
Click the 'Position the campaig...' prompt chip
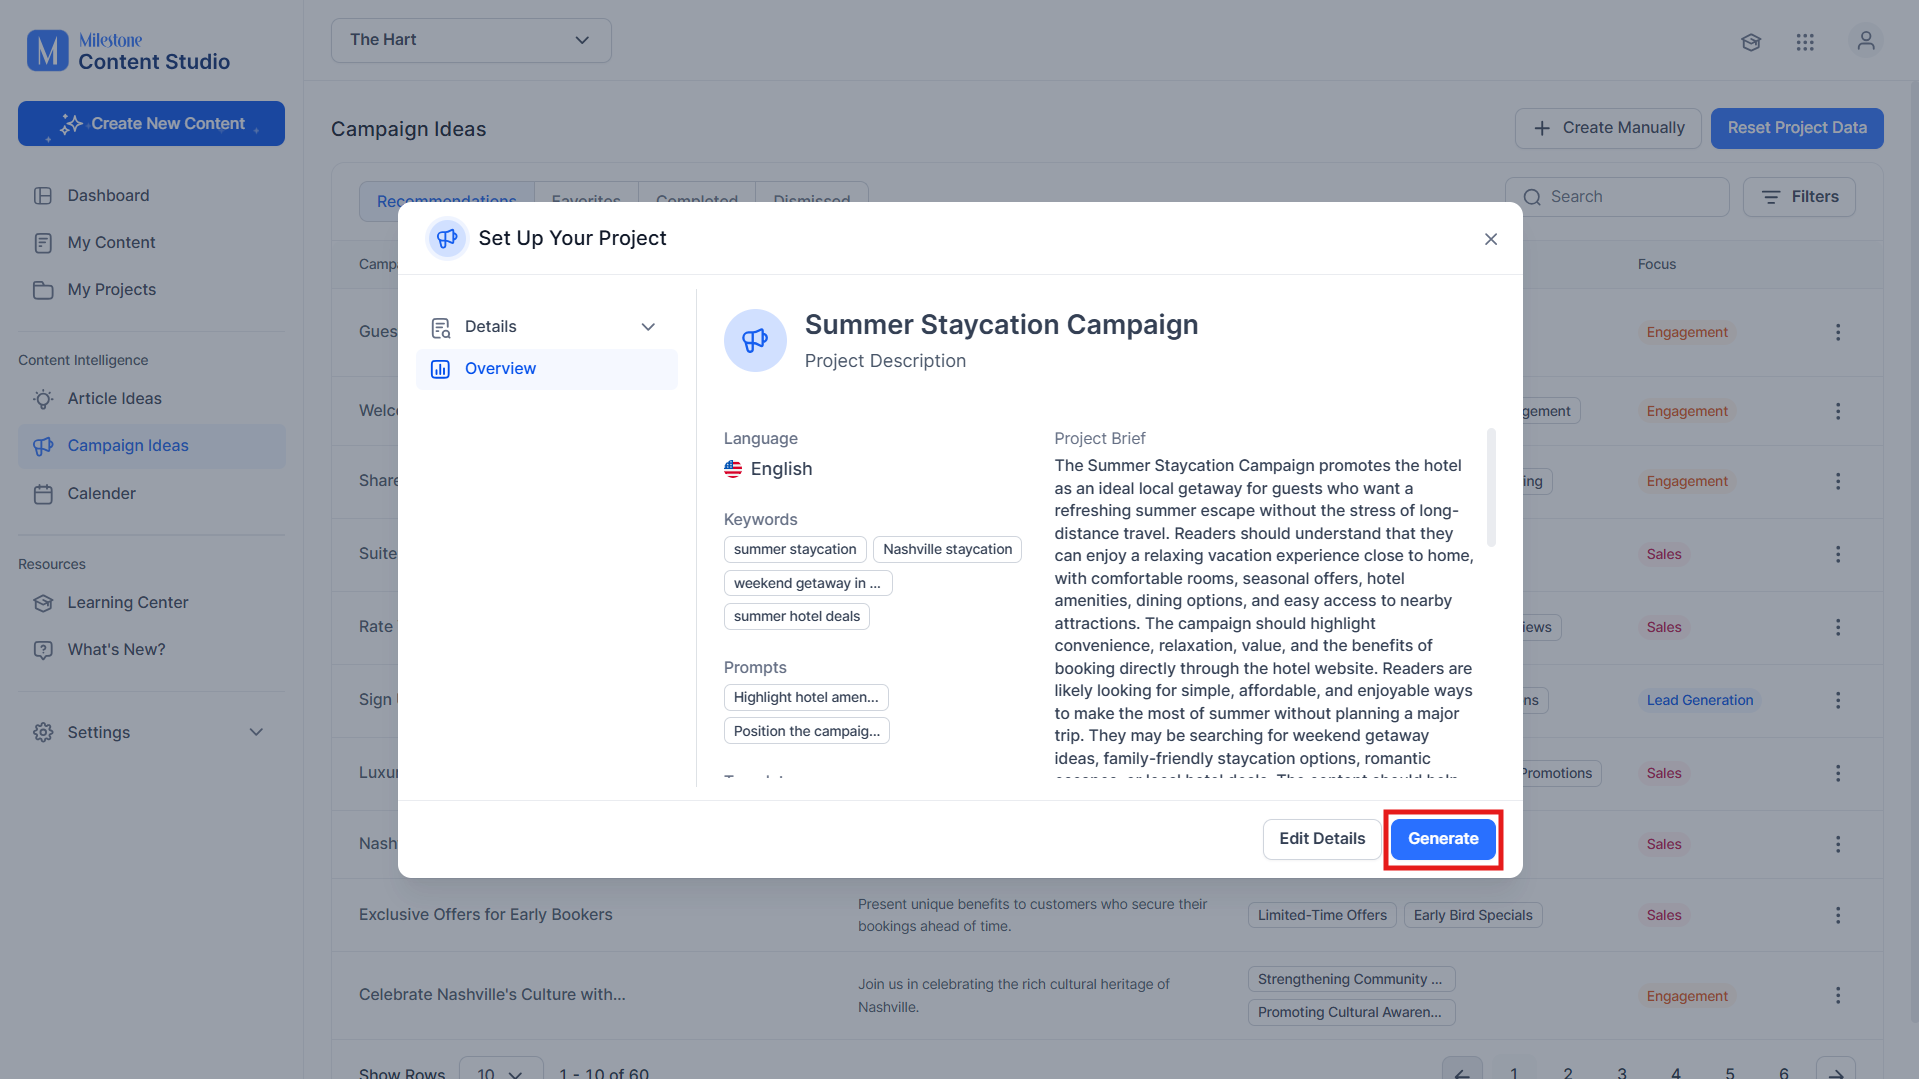tap(807, 732)
